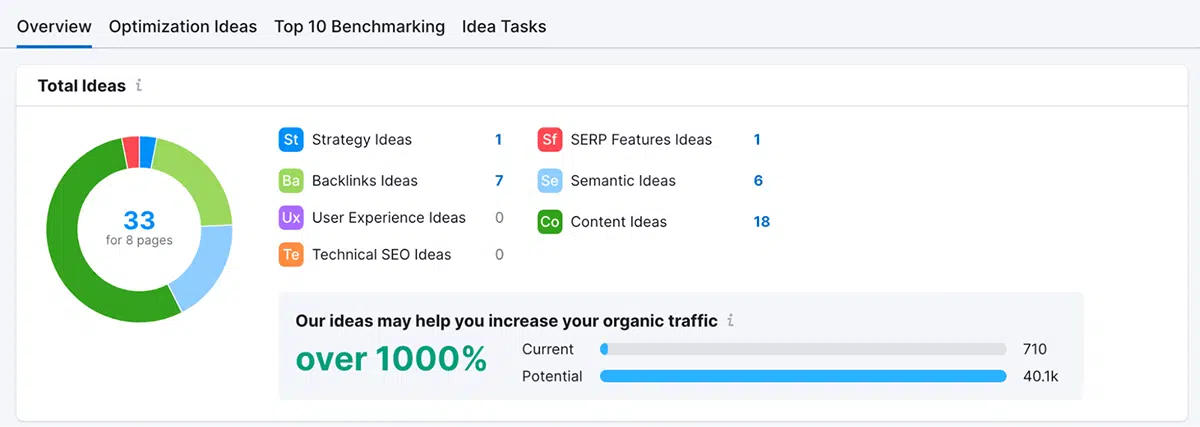
Task: Click the light blue Se Semantic icon
Action: point(550,181)
